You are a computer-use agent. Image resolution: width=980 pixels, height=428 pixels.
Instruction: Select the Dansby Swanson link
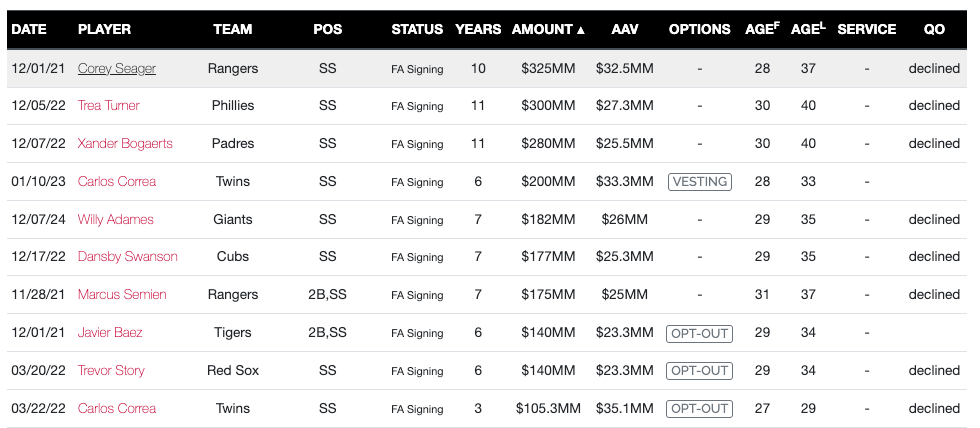click(127, 257)
